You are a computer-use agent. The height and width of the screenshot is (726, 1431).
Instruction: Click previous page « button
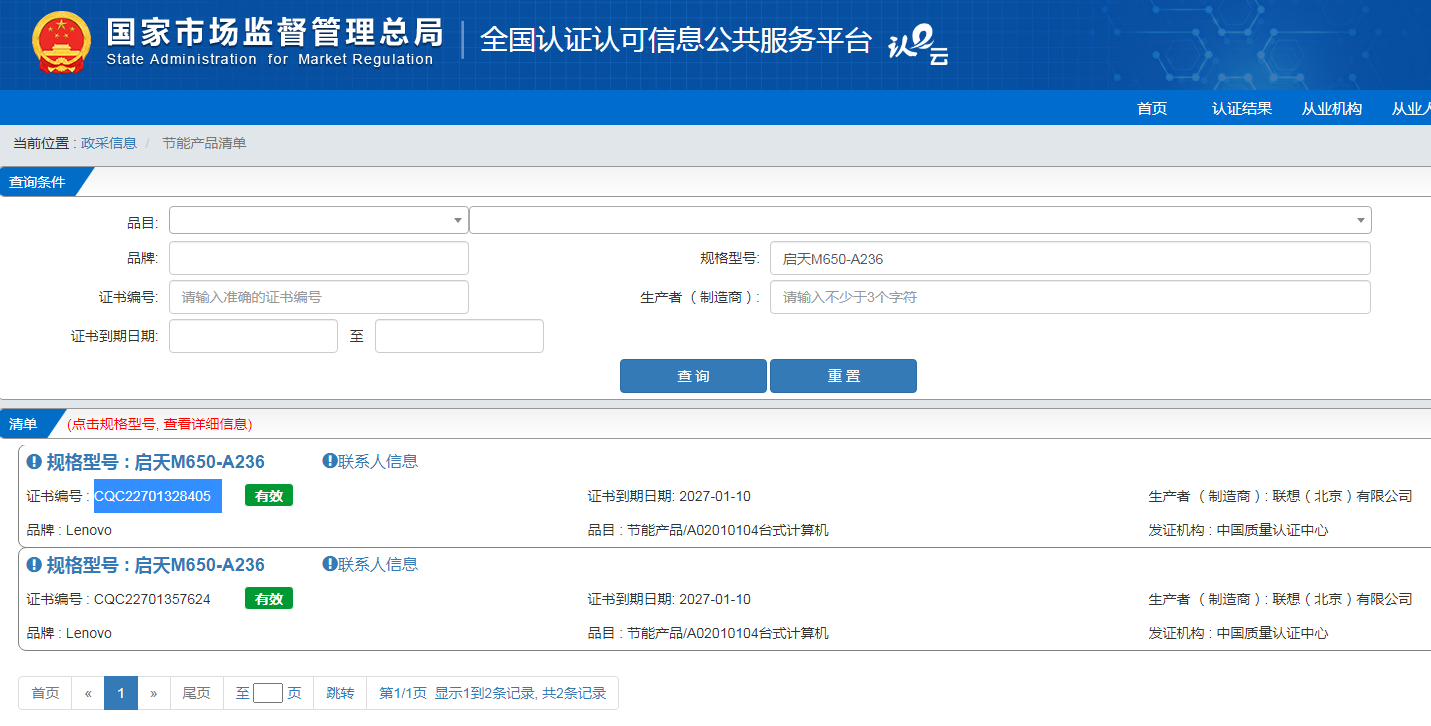coord(88,693)
